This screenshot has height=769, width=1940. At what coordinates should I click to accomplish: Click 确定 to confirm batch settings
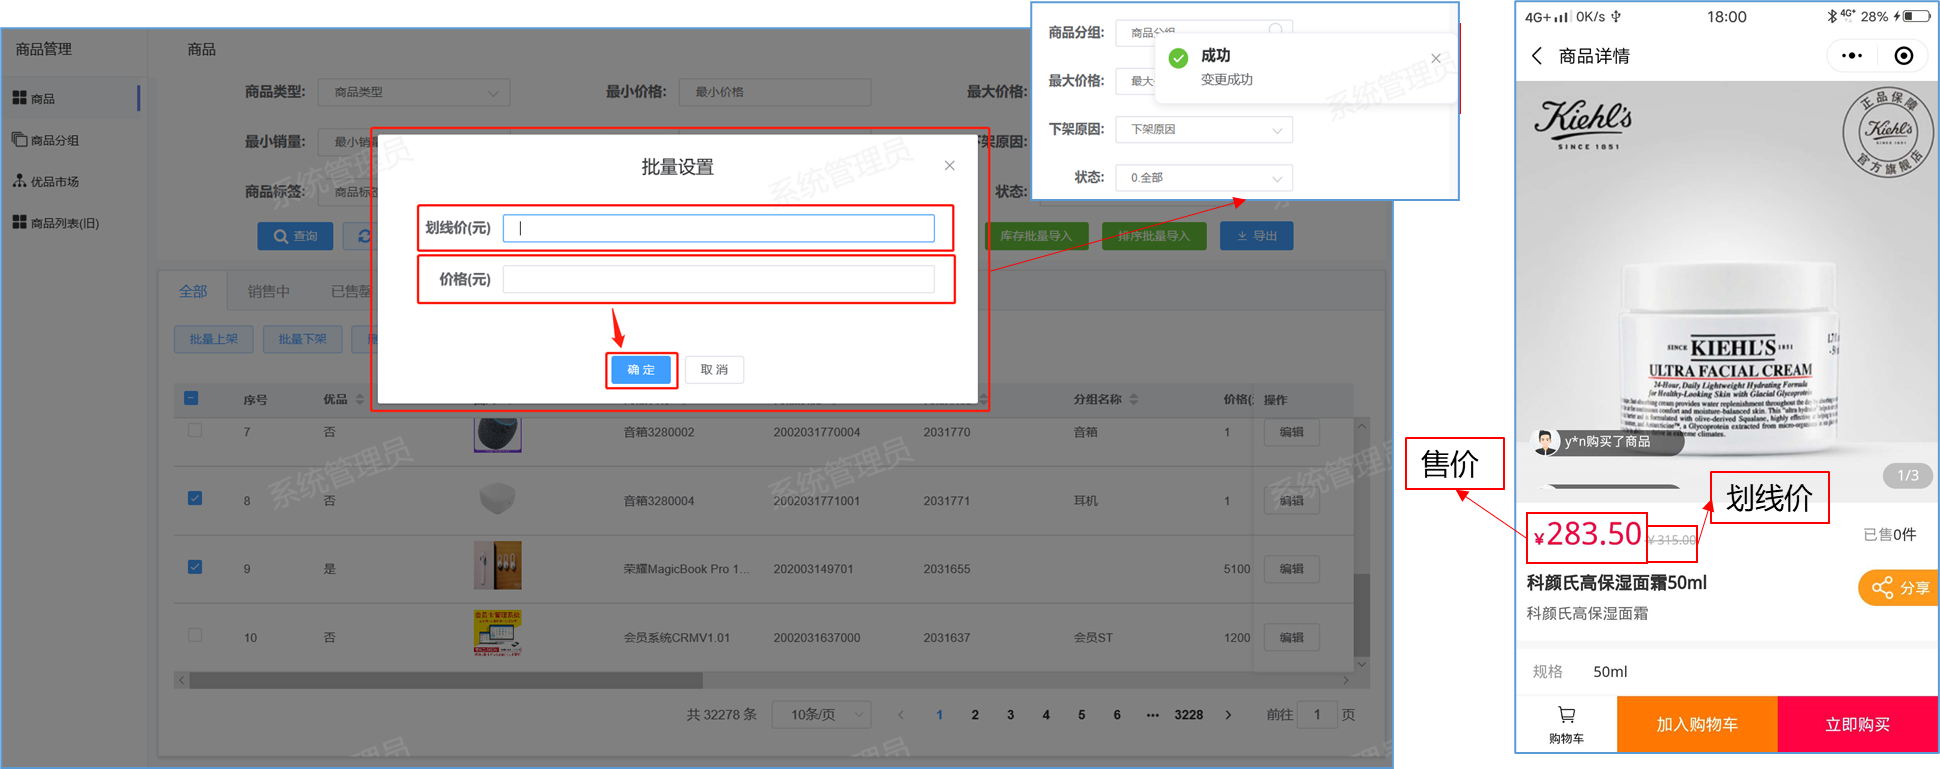pos(641,370)
